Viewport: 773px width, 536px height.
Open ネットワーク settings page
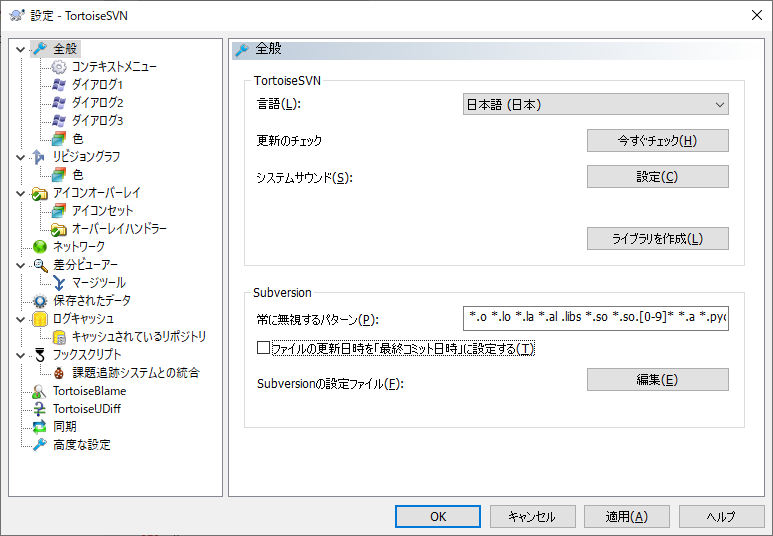[79, 247]
